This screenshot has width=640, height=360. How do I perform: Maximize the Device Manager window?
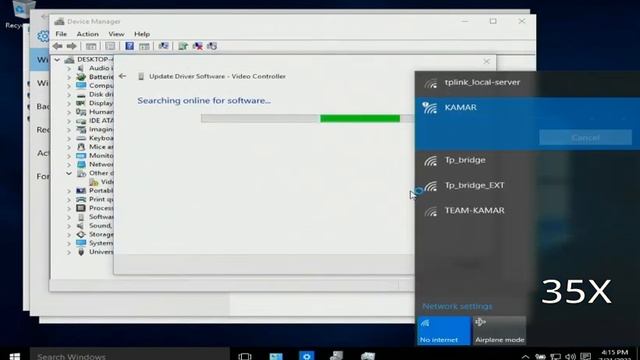[493, 21]
